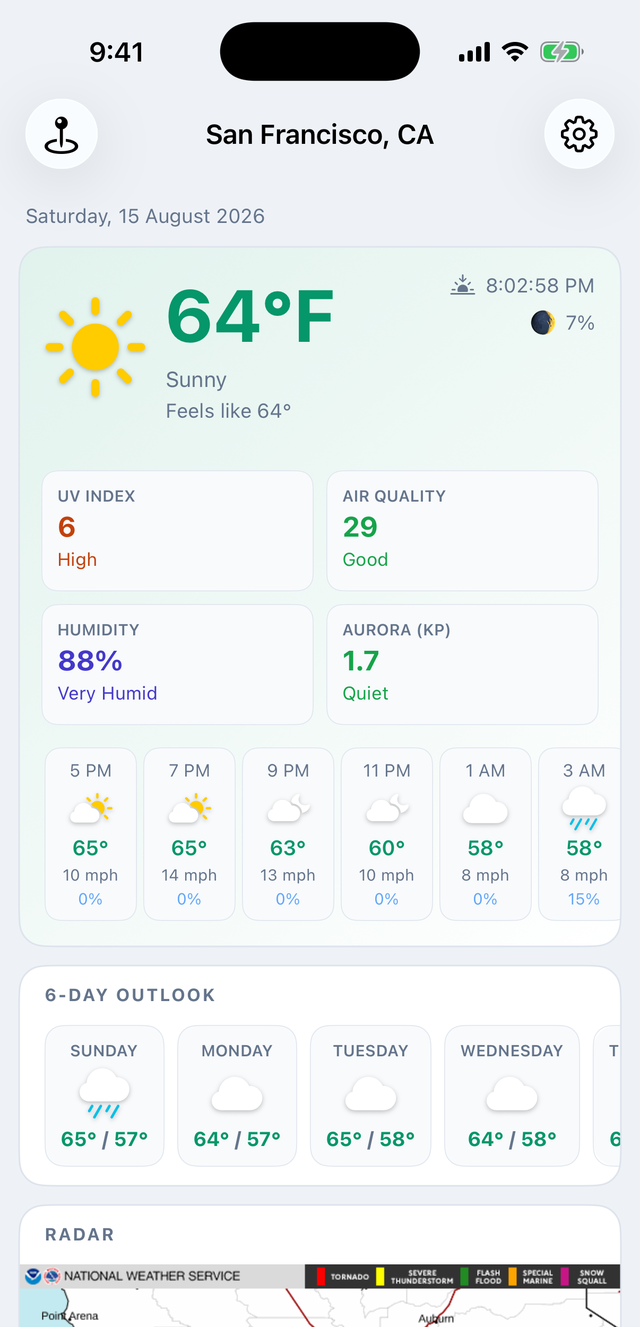Image resolution: width=640 pixels, height=1327 pixels.
Task: Tap the large sun weather icon
Action: [x=96, y=347]
